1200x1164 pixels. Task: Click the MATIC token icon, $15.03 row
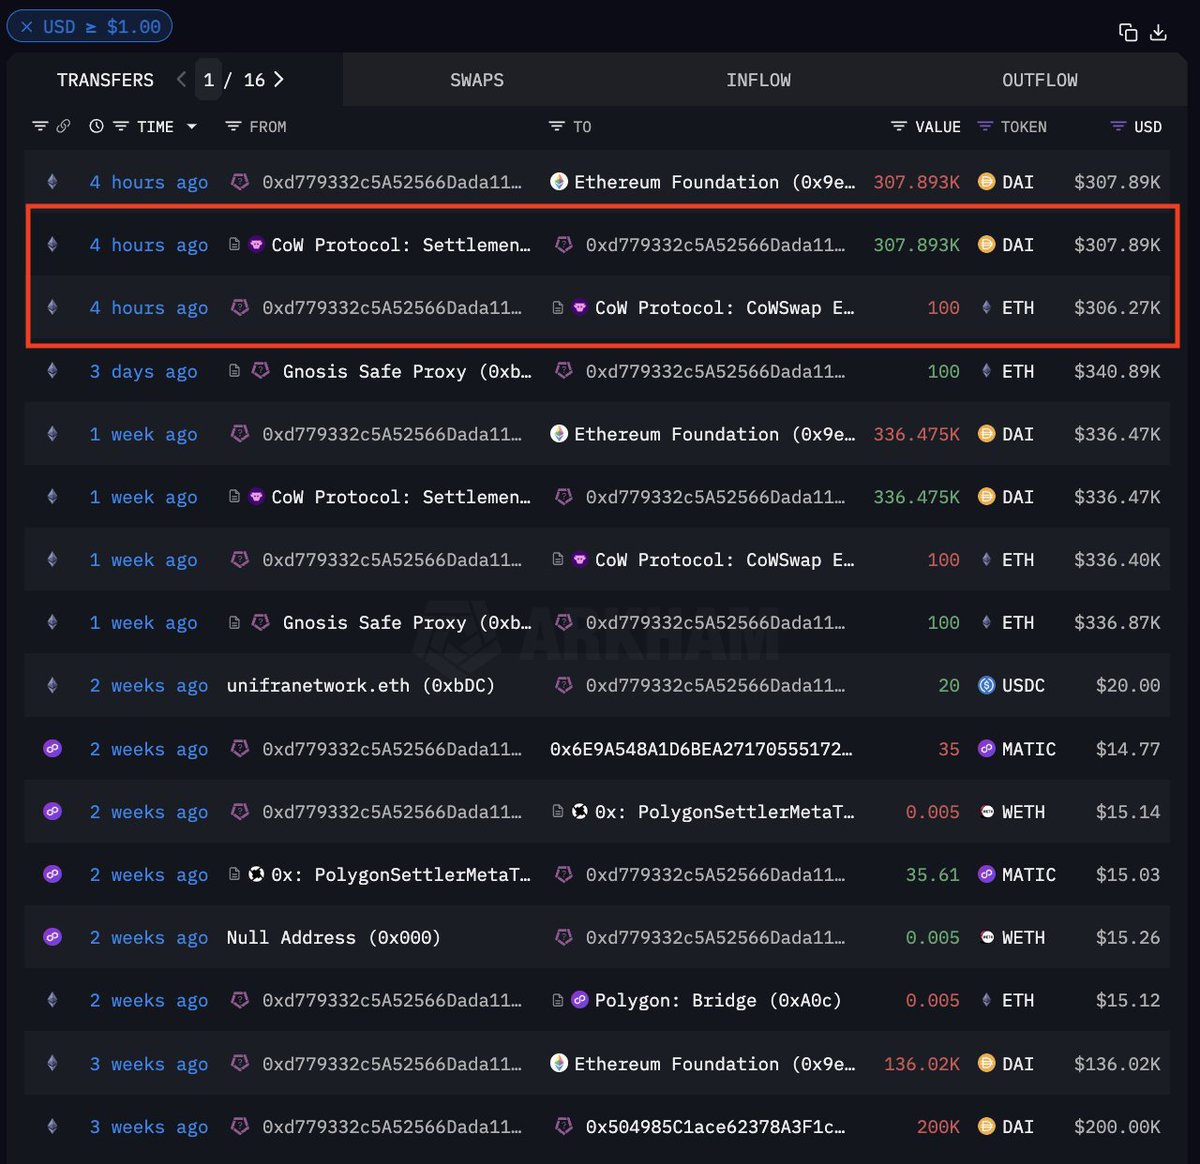(x=986, y=874)
